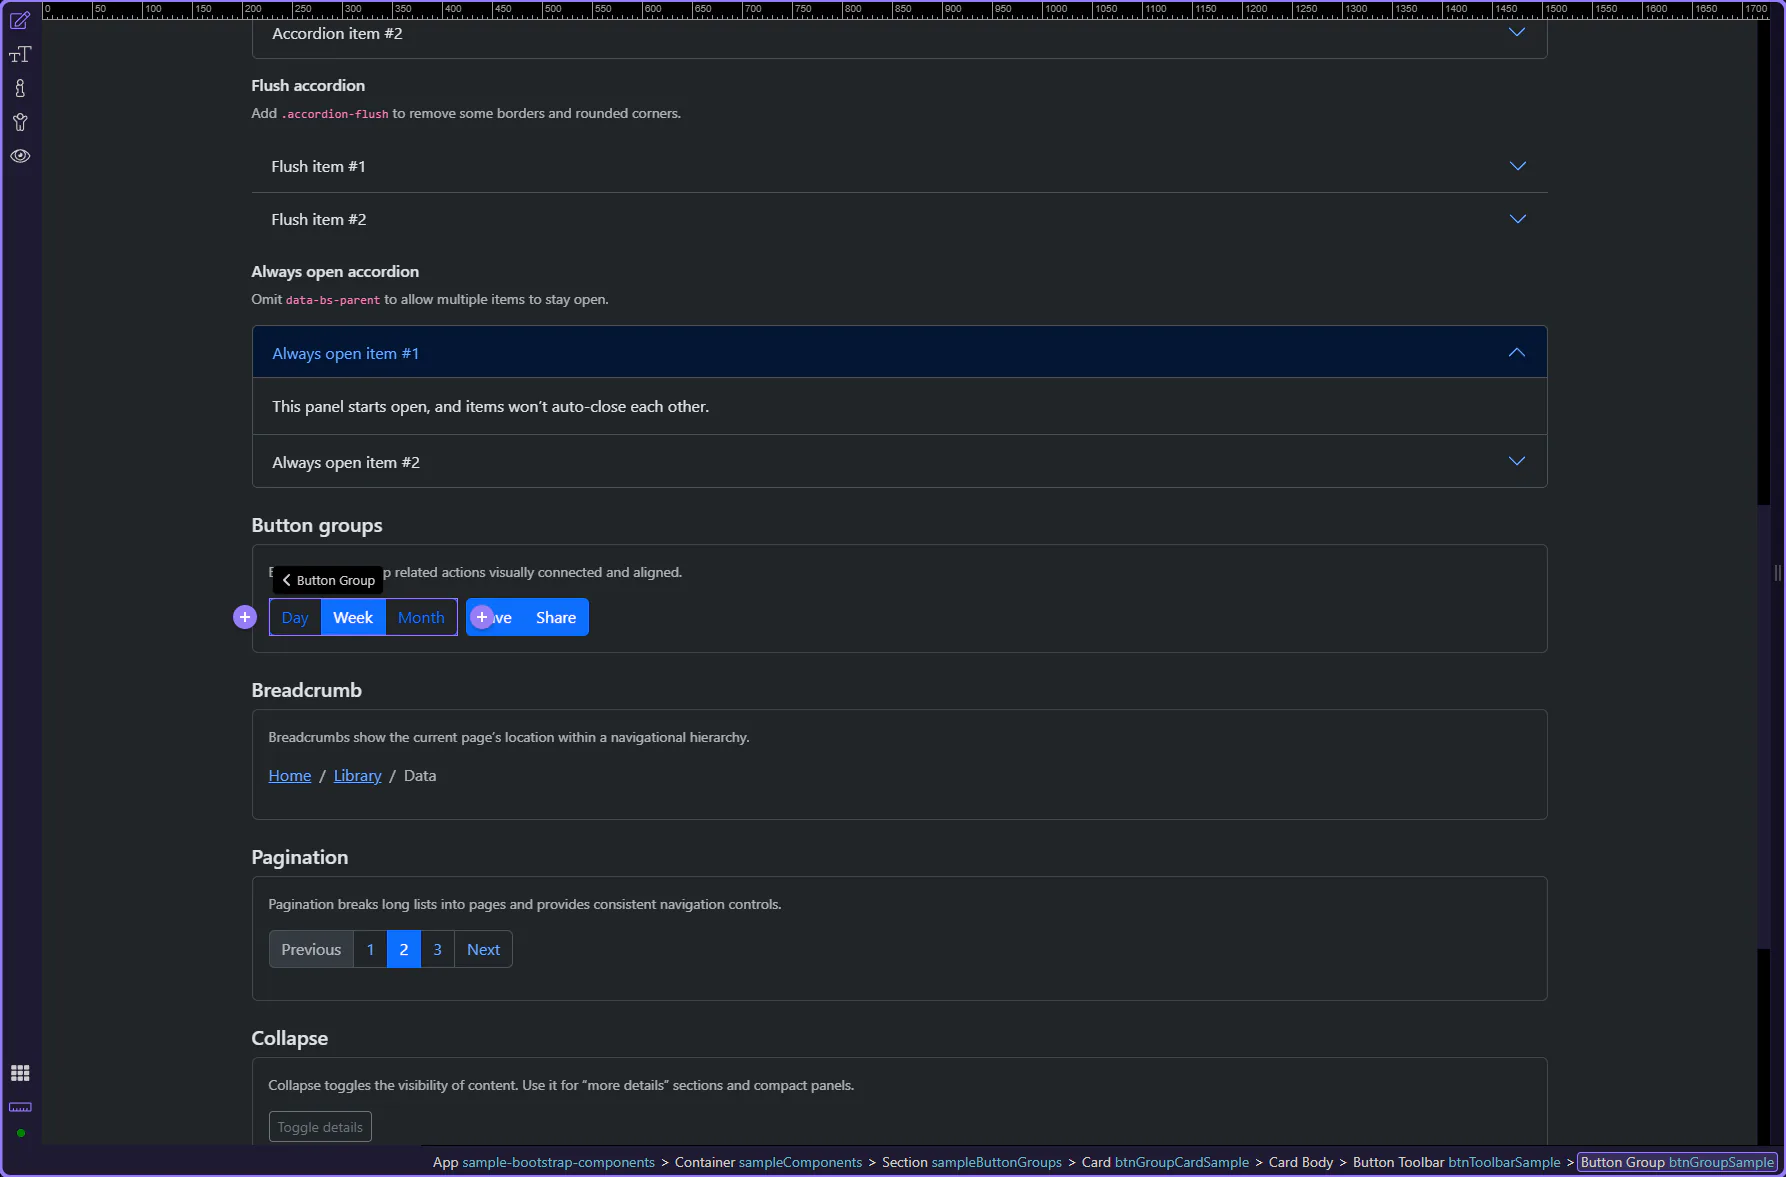Viewport: 1786px width, 1177px height.
Task: Click the person with raised arms icon
Action: (20, 123)
